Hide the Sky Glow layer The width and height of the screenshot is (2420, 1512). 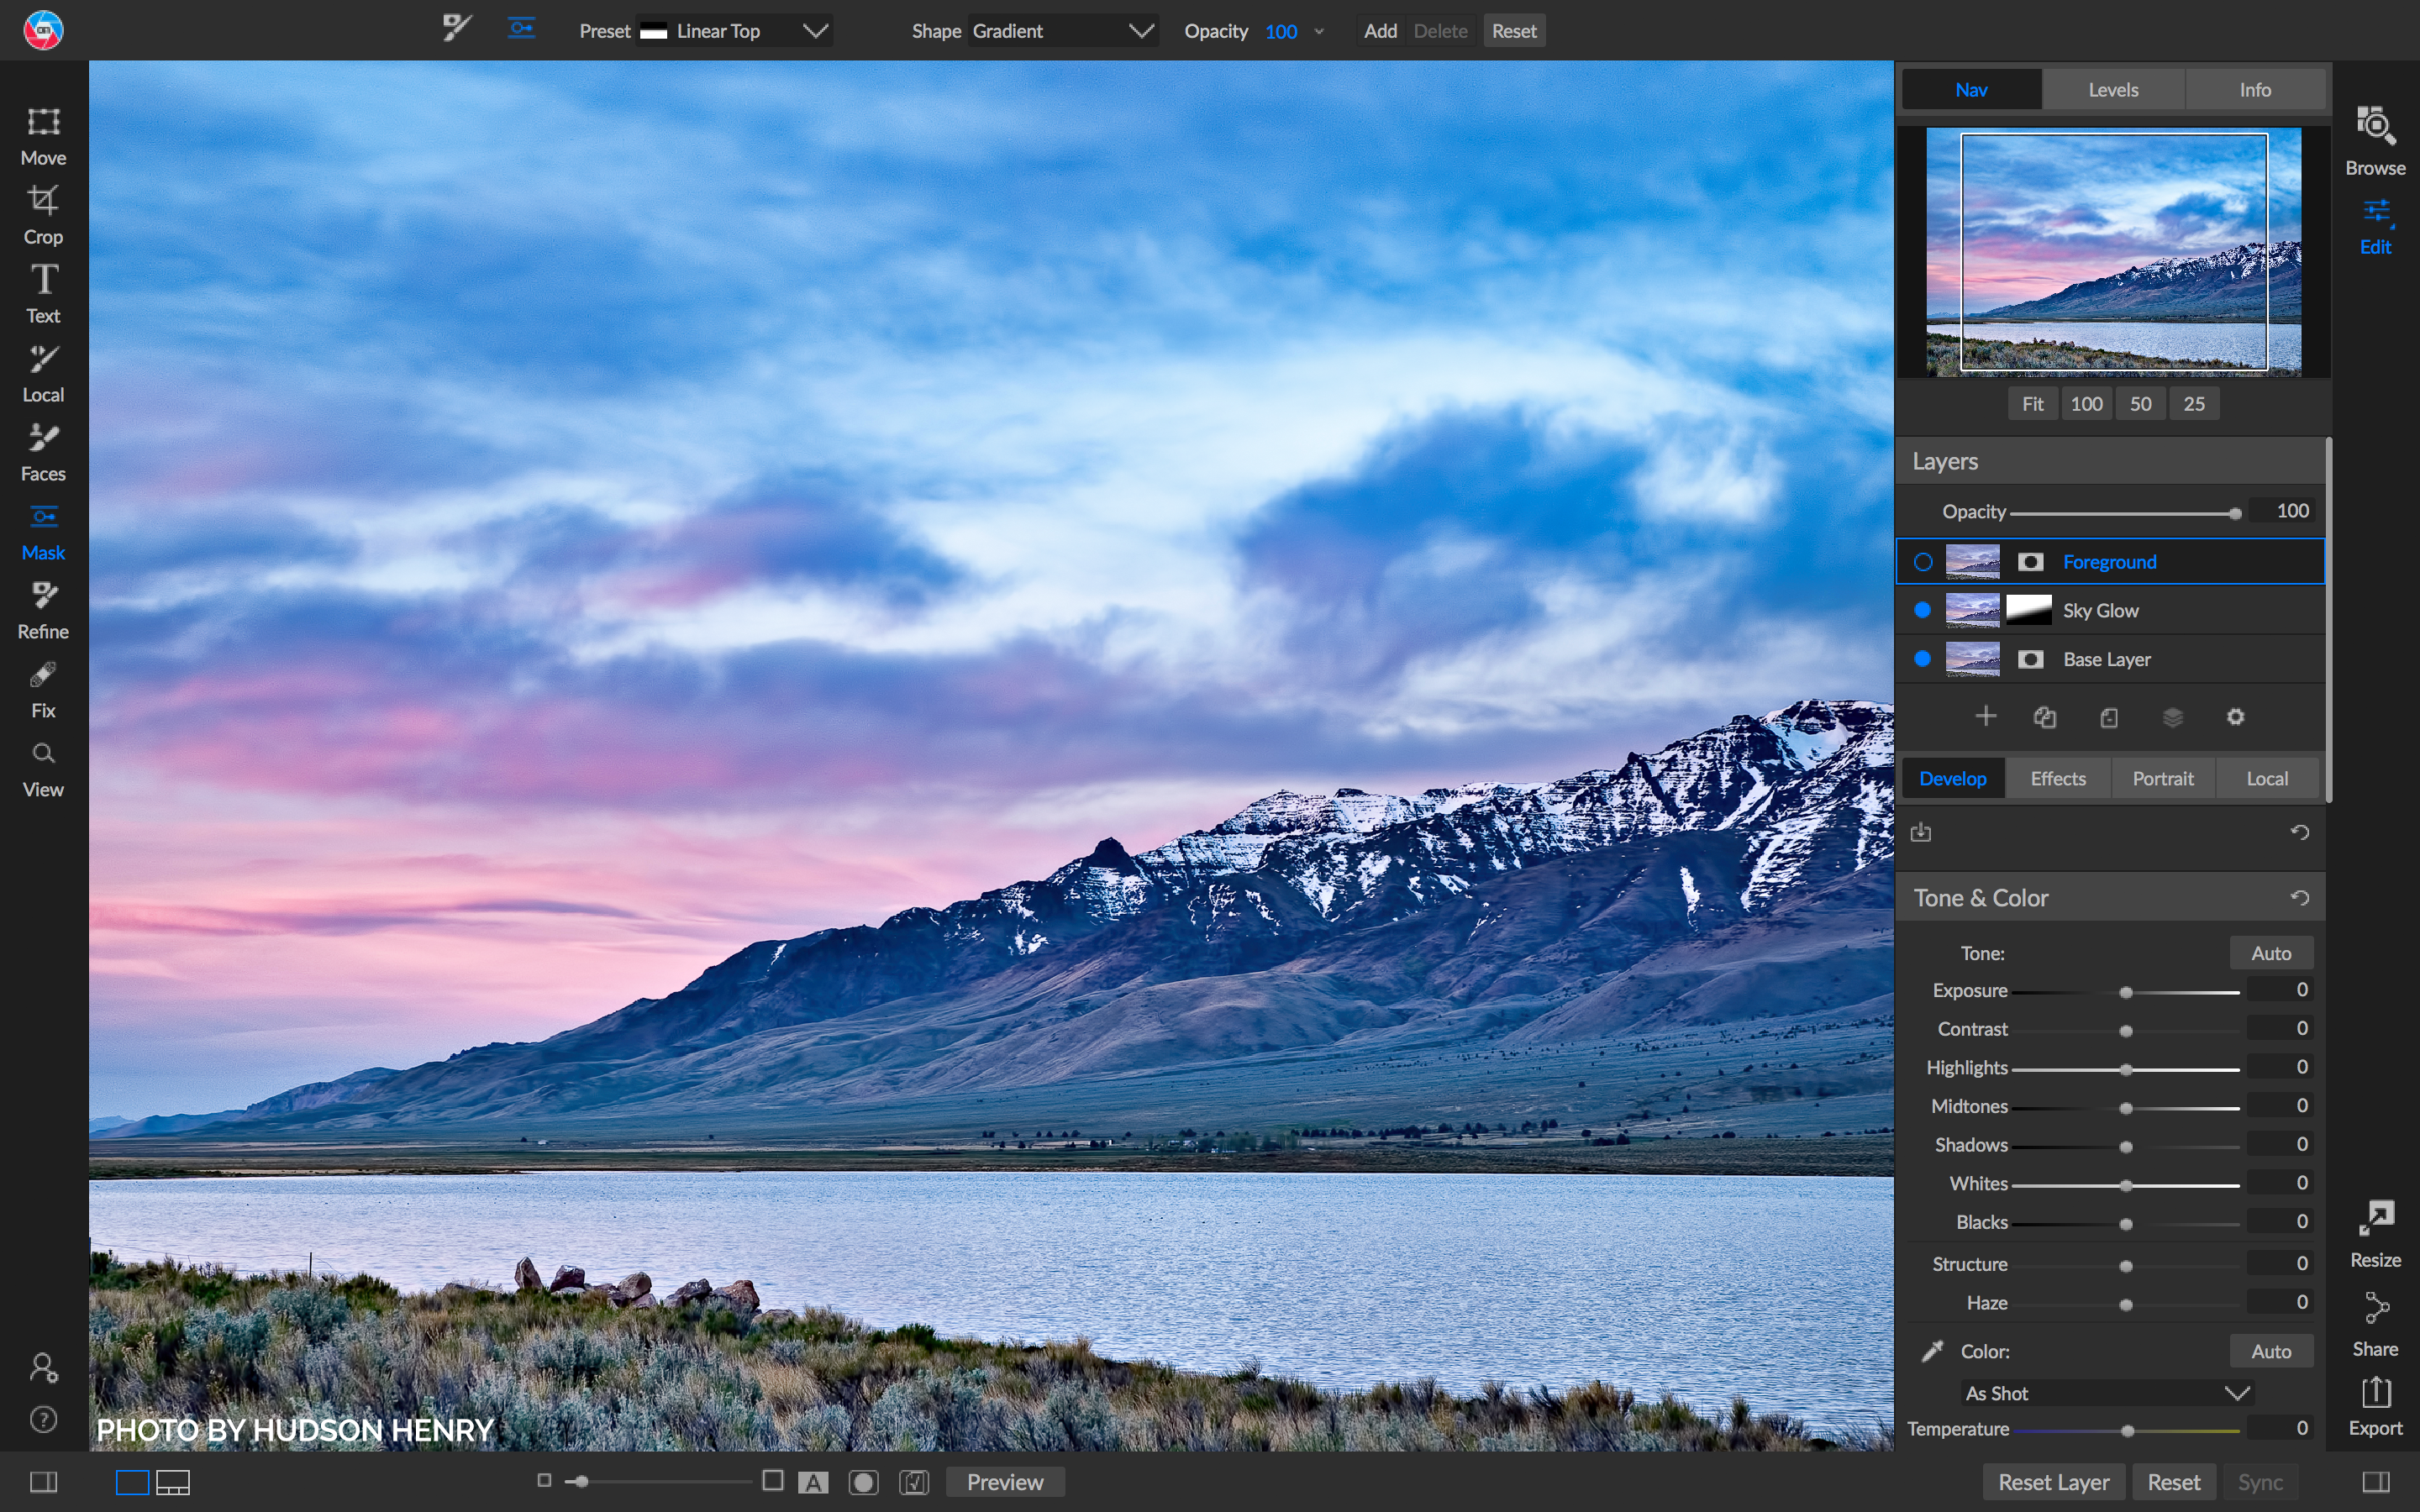[1922, 610]
